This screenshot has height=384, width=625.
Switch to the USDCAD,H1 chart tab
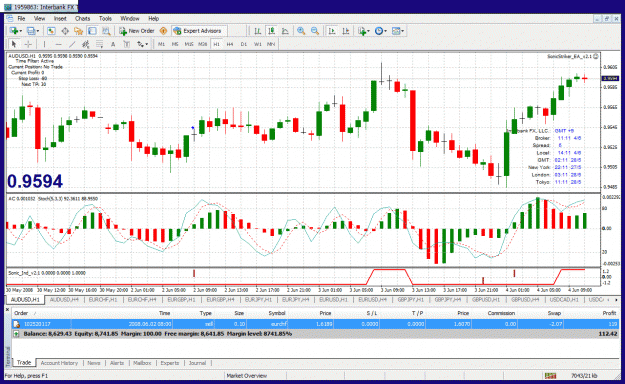tap(564, 299)
